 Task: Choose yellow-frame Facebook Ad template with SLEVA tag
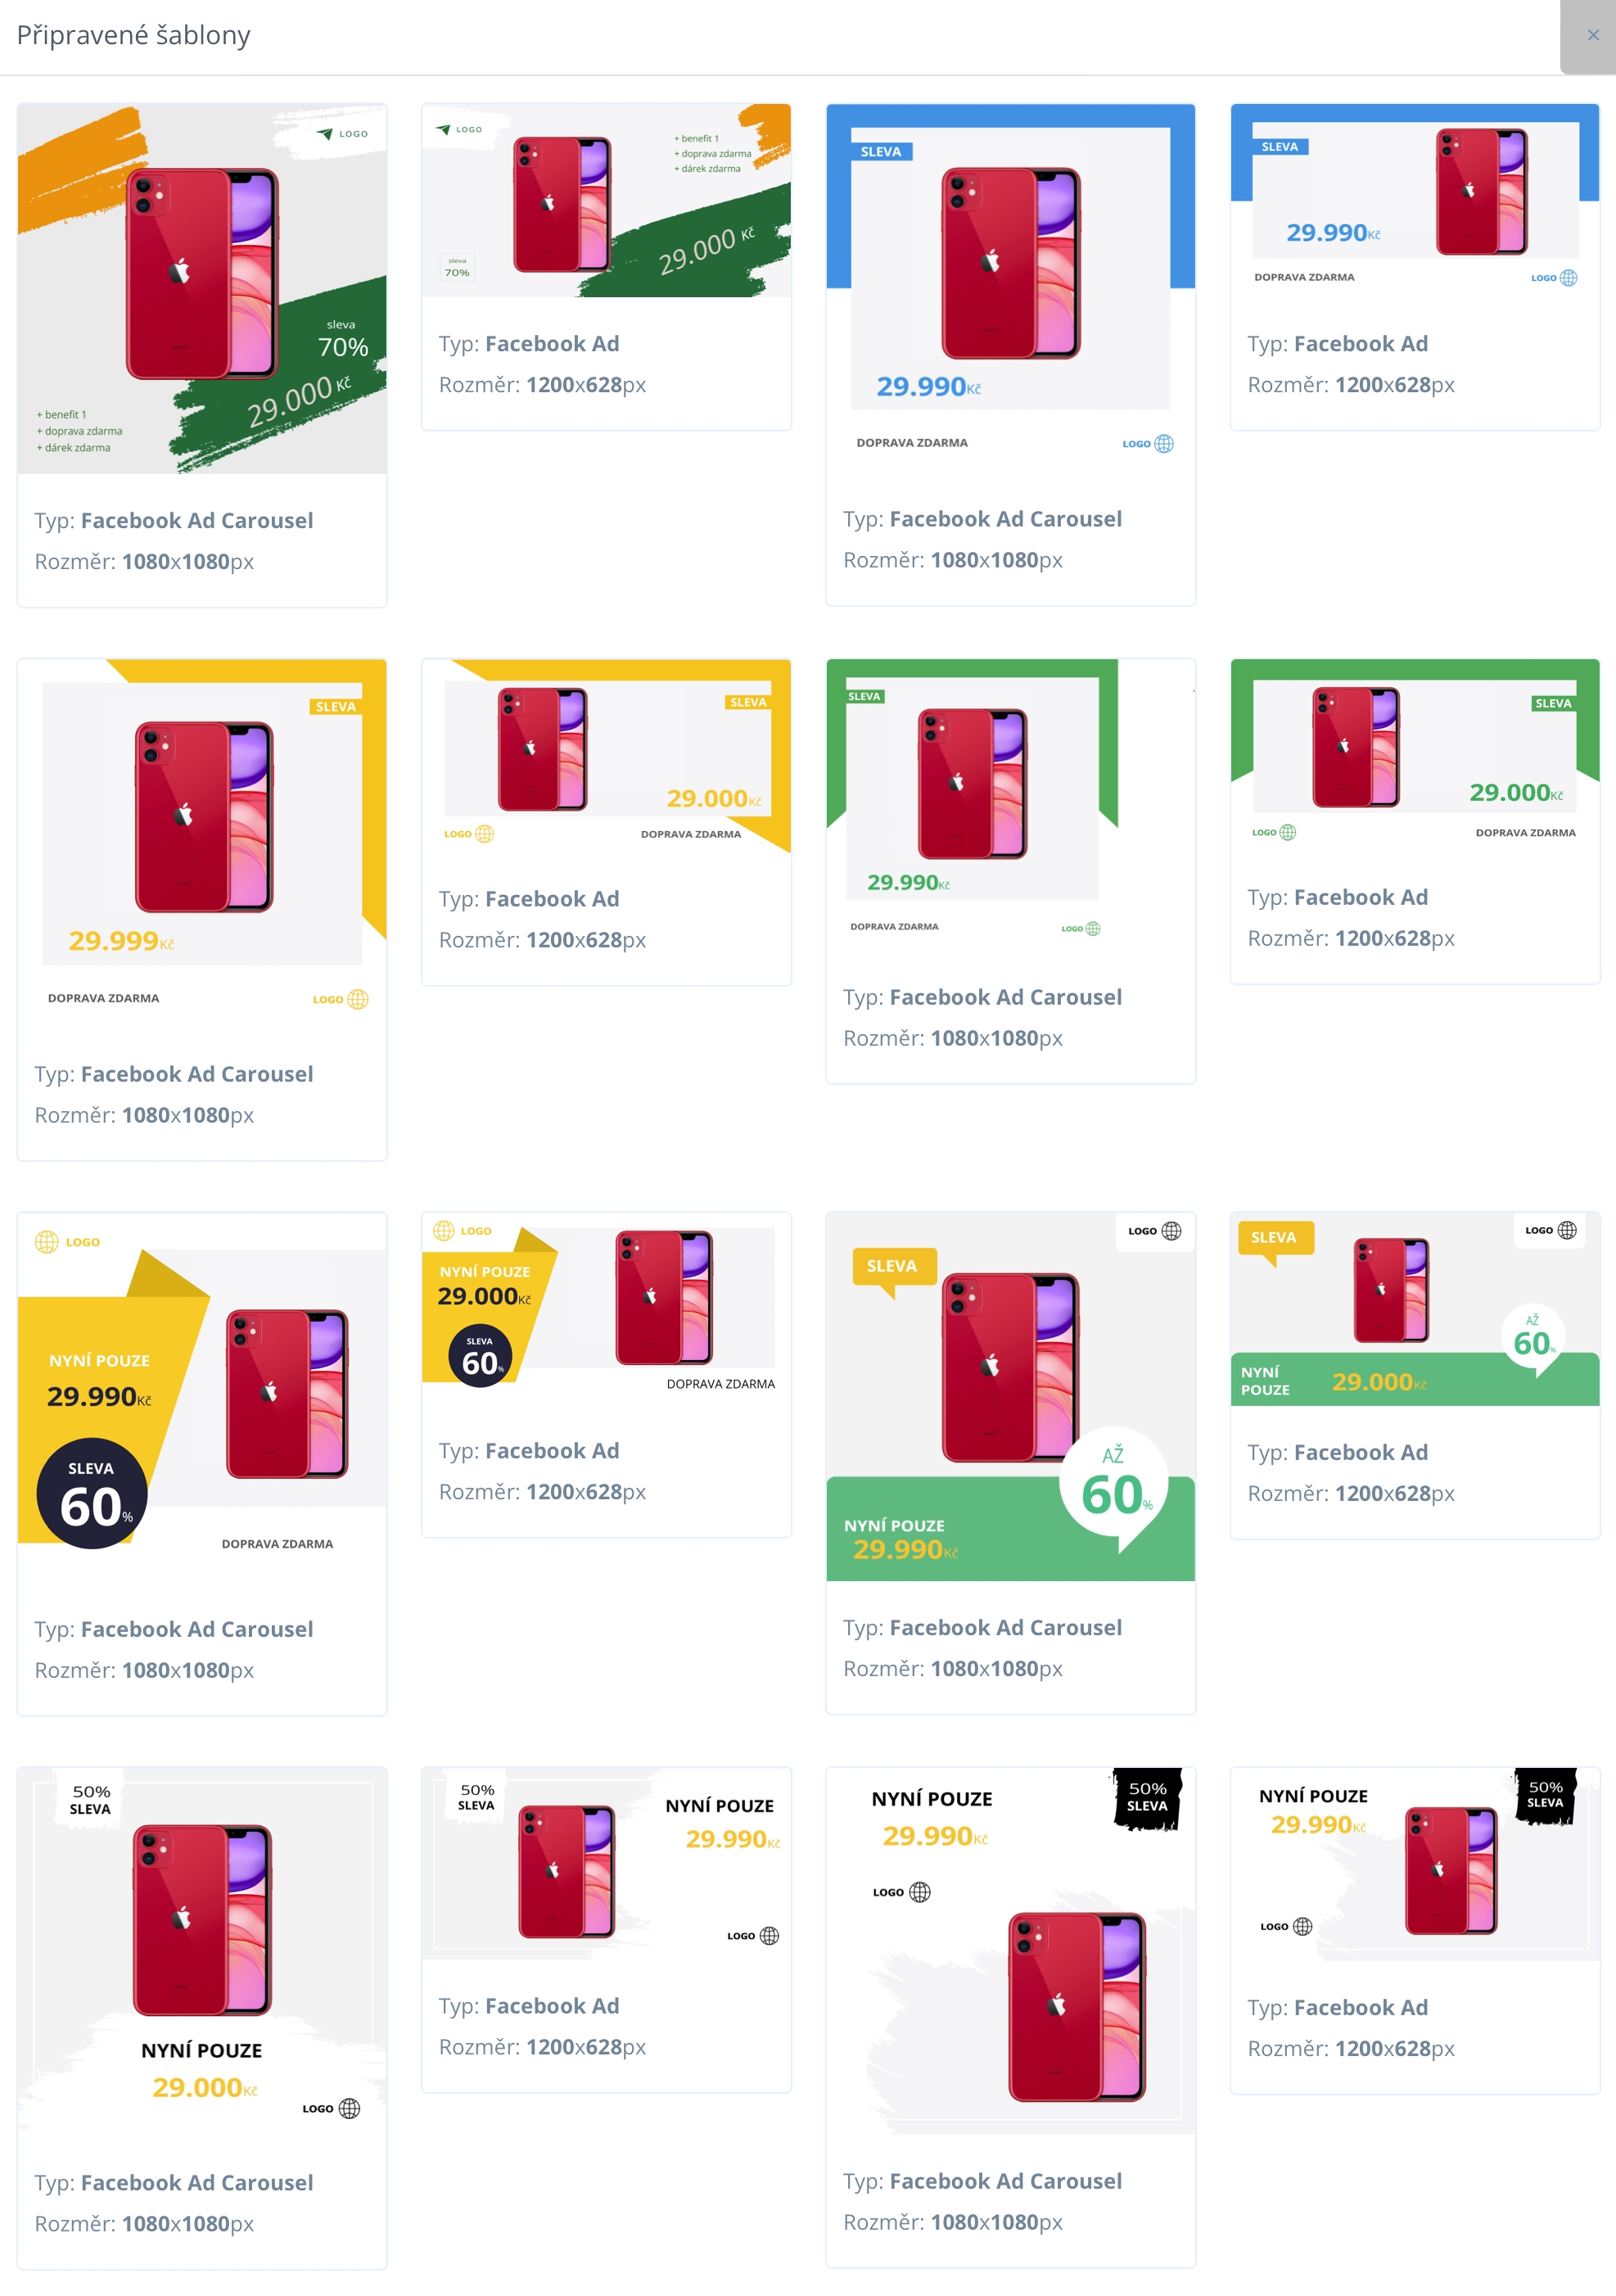coord(606,755)
